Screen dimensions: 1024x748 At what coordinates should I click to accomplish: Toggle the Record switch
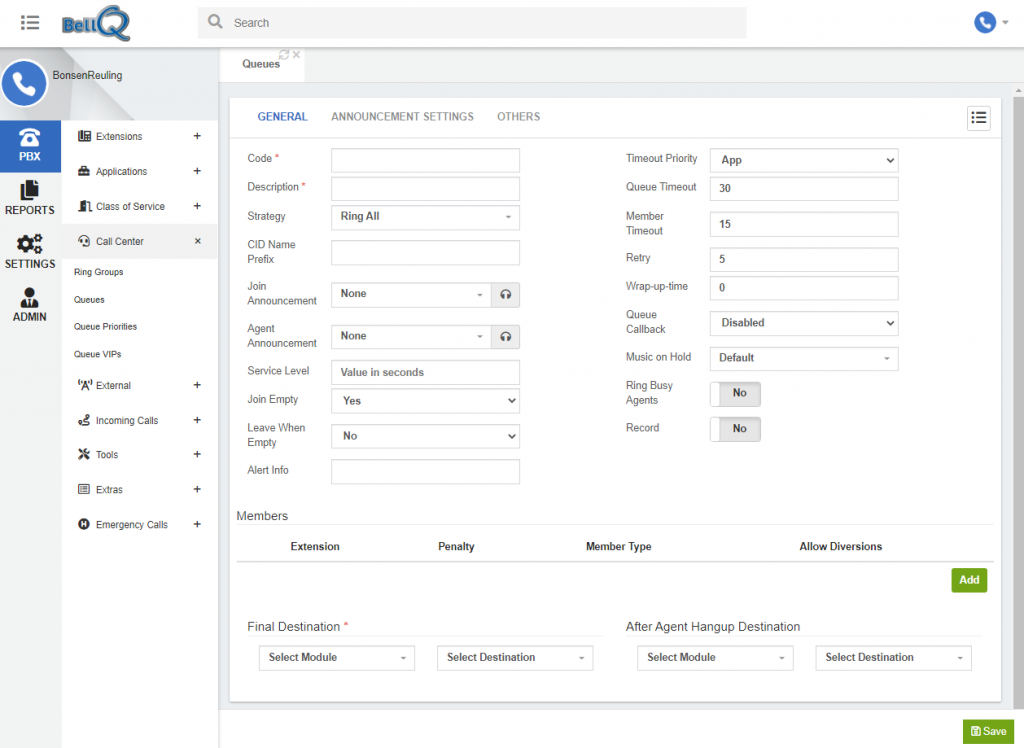(x=735, y=429)
